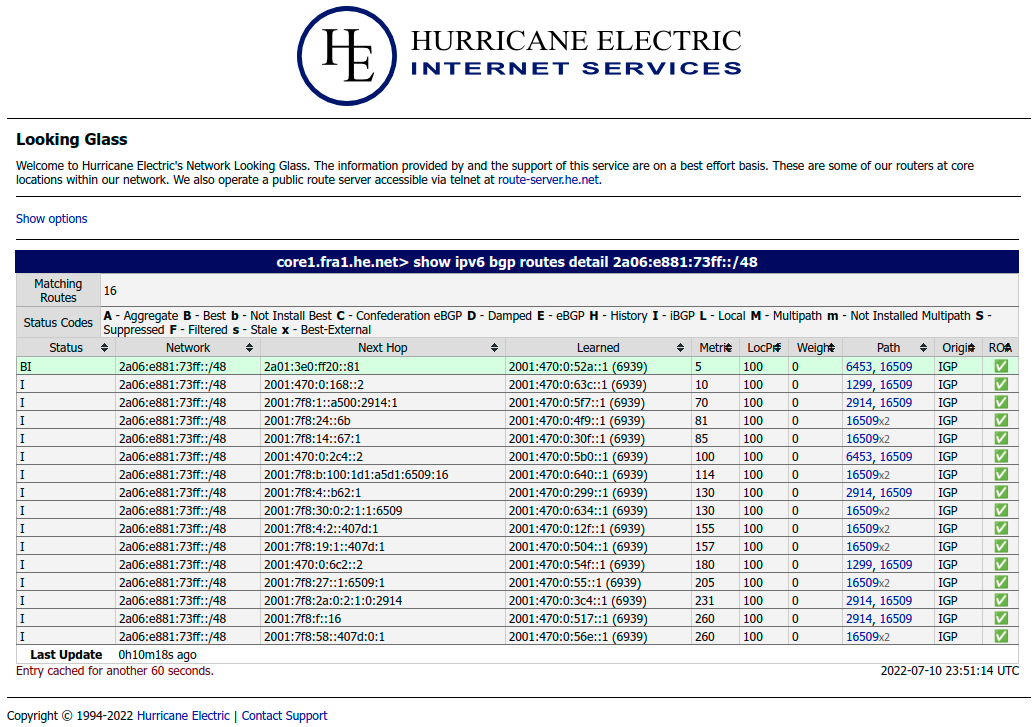Click the Weight column sort arrows

832,348
